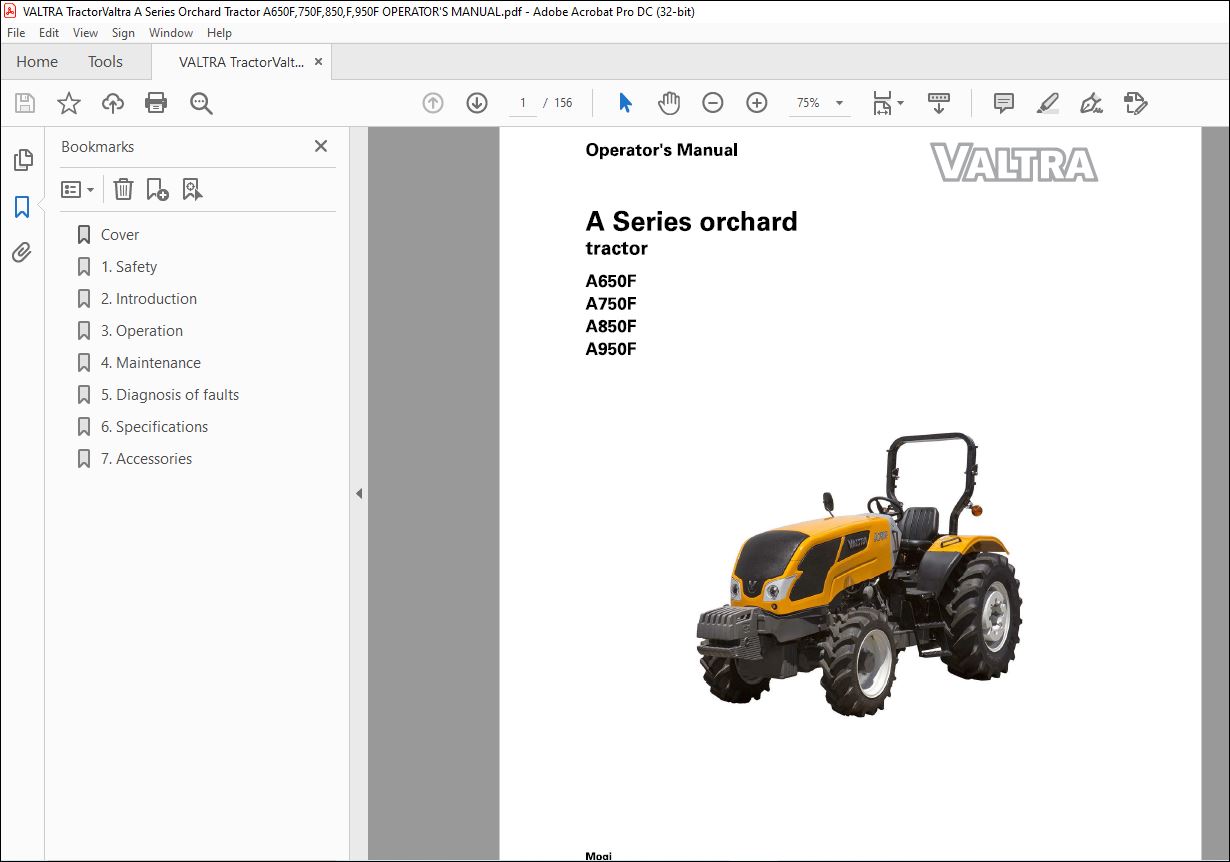Jump to 3. Operation bookmark
The image size is (1230, 862).
coord(142,331)
